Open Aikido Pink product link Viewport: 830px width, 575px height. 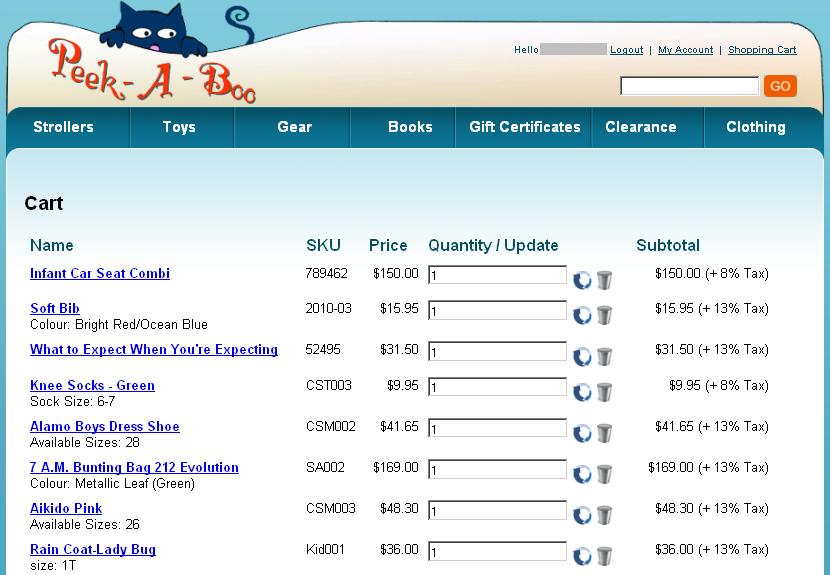66,509
